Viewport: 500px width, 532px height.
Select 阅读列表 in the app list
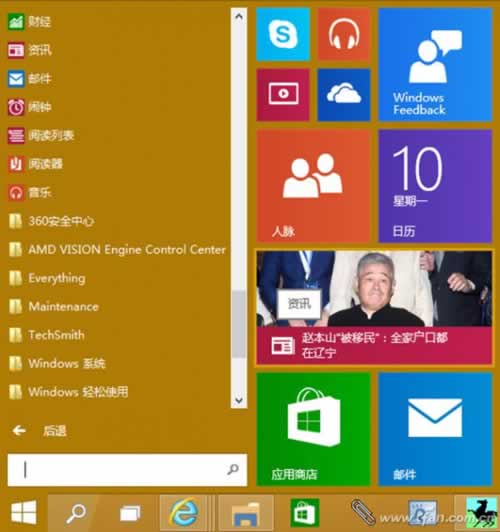coord(41,136)
